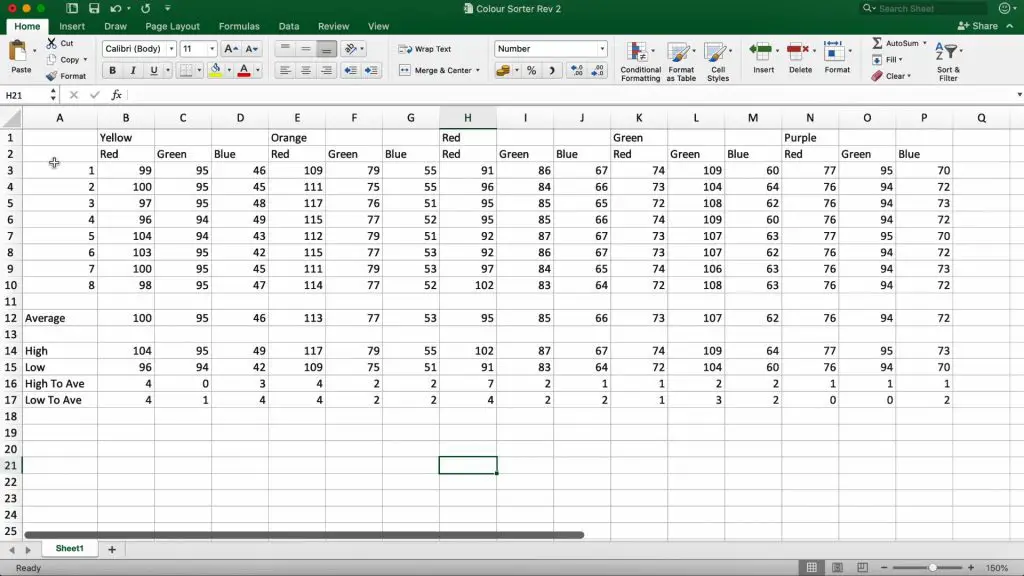Click the Share button
Viewport: 1024px width, 576px height.
[x=980, y=26]
